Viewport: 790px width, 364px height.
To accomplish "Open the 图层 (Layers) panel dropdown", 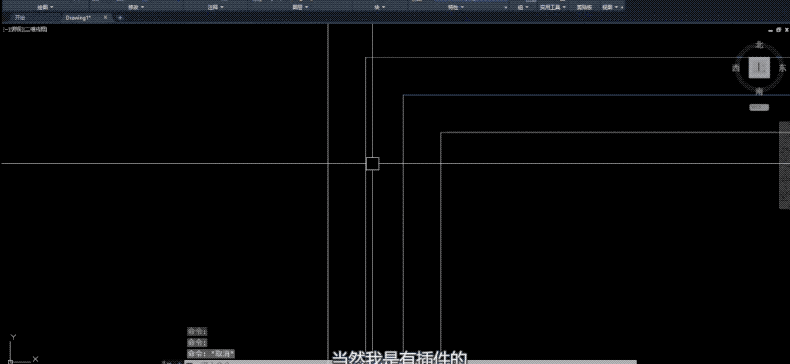I will tap(301, 7).
